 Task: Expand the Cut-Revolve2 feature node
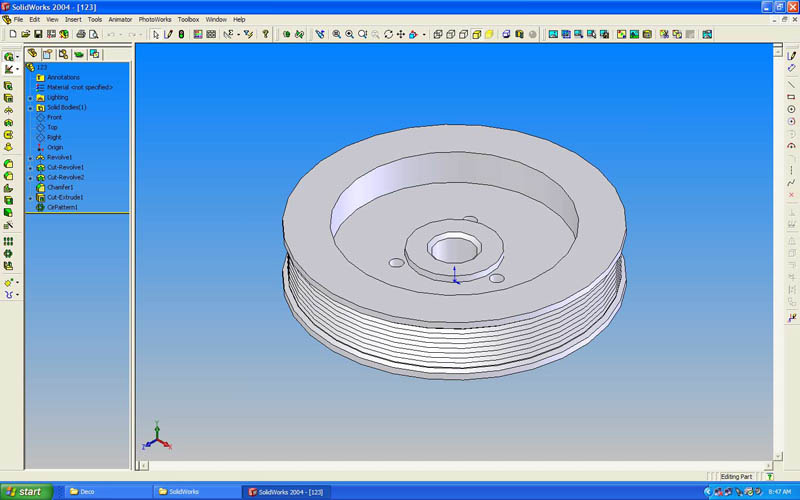30,178
